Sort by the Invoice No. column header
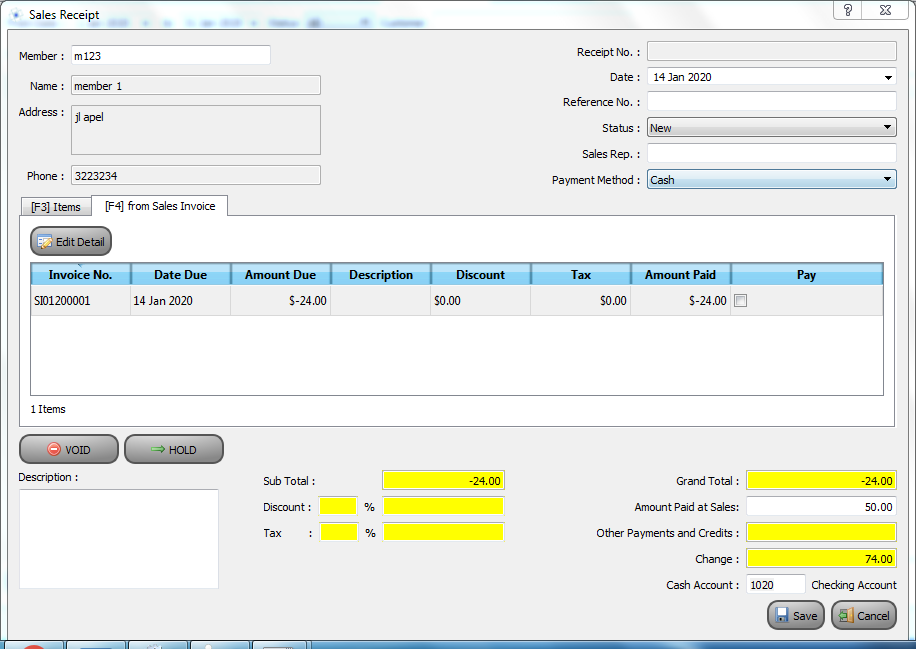 point(80,275)
